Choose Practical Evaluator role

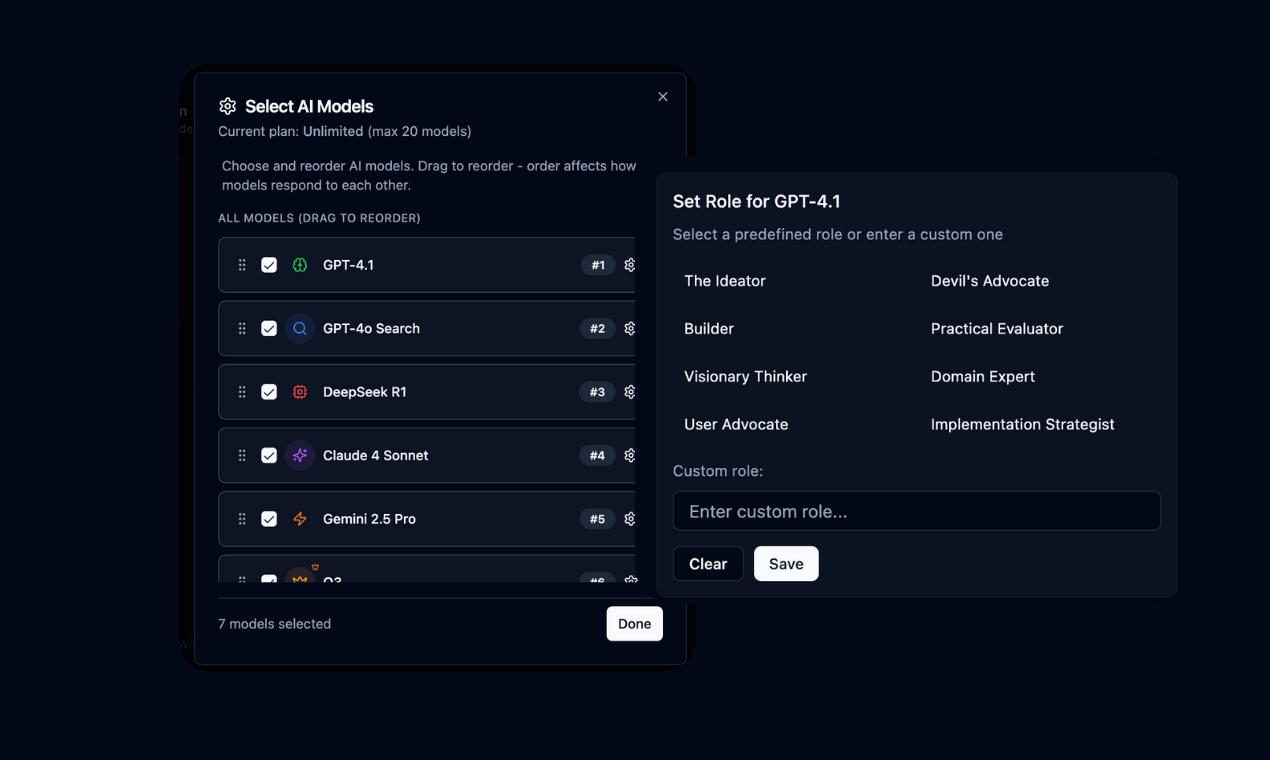997,329
